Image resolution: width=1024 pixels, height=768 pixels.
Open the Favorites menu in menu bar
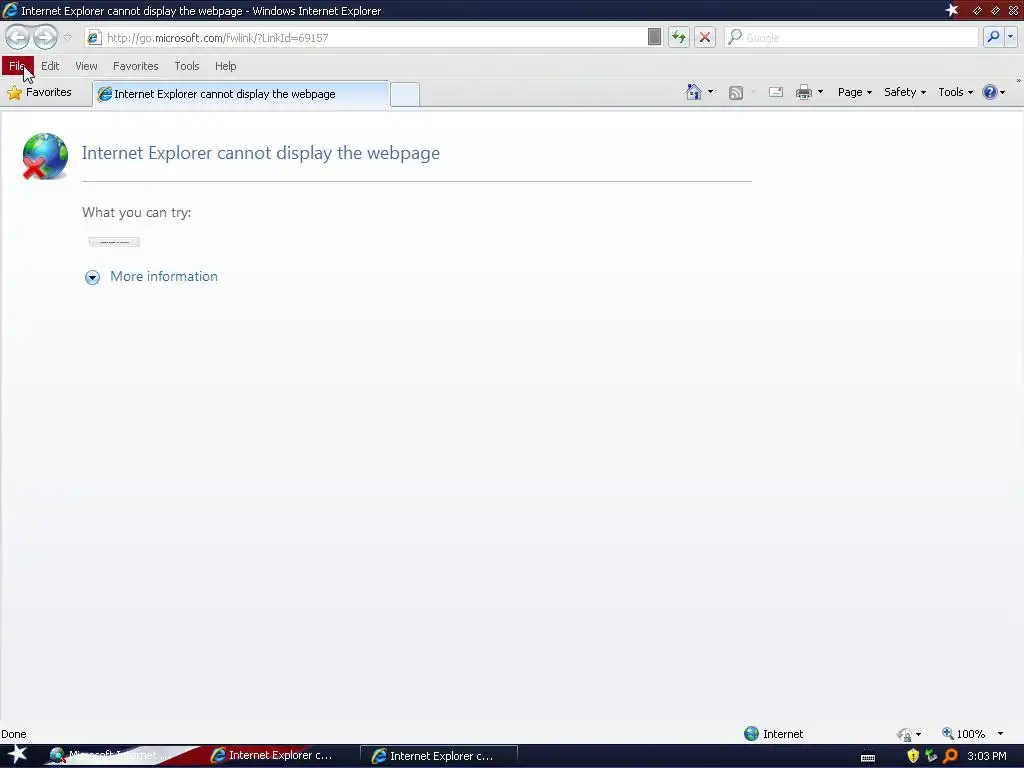point(136,66)
